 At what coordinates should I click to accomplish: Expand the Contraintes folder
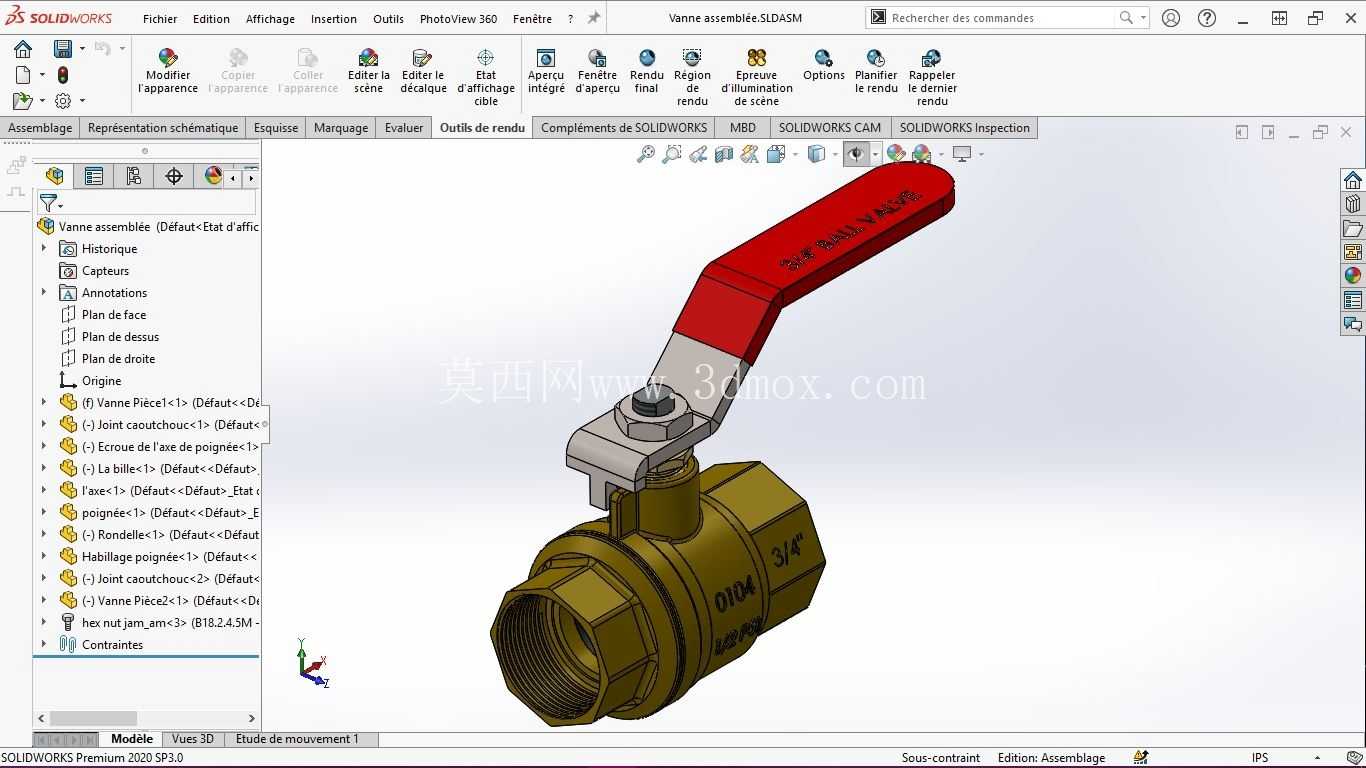tap(44, 645)
